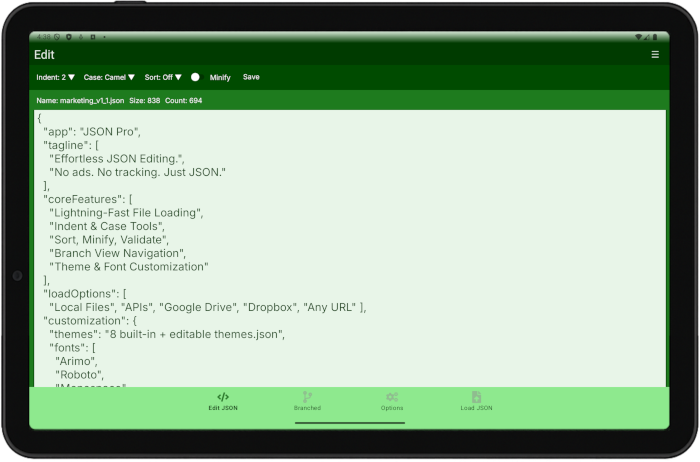Image resolution: width=700 pixels, height=462 pixels.
Task: Click the "coreFeatures": [ line
Action: click(x=88, y=199)
